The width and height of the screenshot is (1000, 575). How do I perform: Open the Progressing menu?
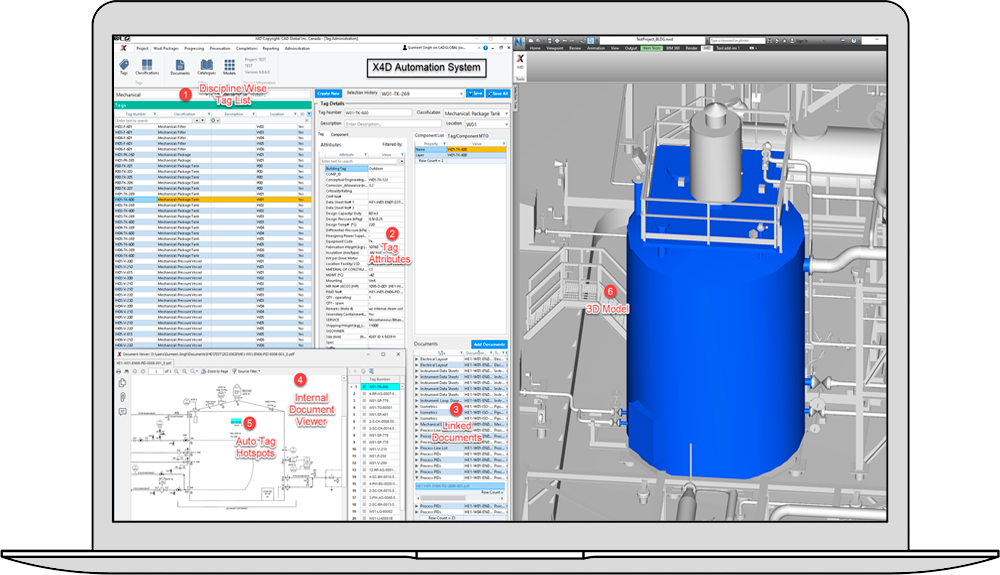[x=195, y=48]
